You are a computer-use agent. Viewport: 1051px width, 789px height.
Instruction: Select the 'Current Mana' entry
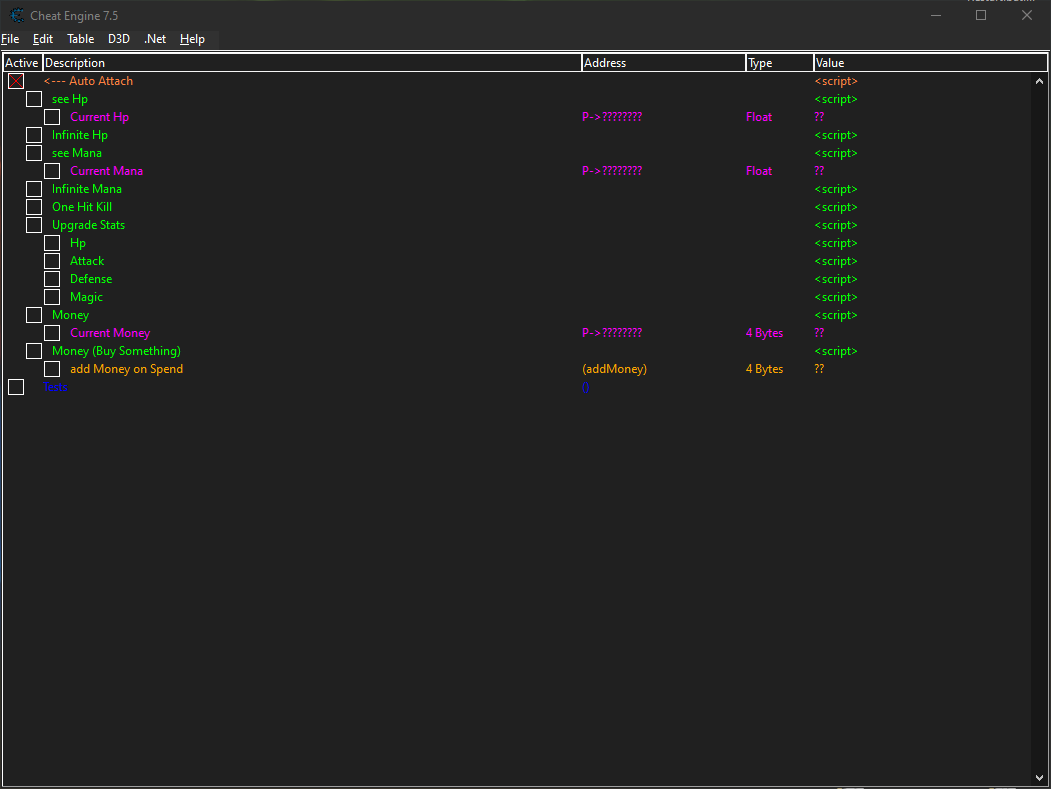(107, 171)
